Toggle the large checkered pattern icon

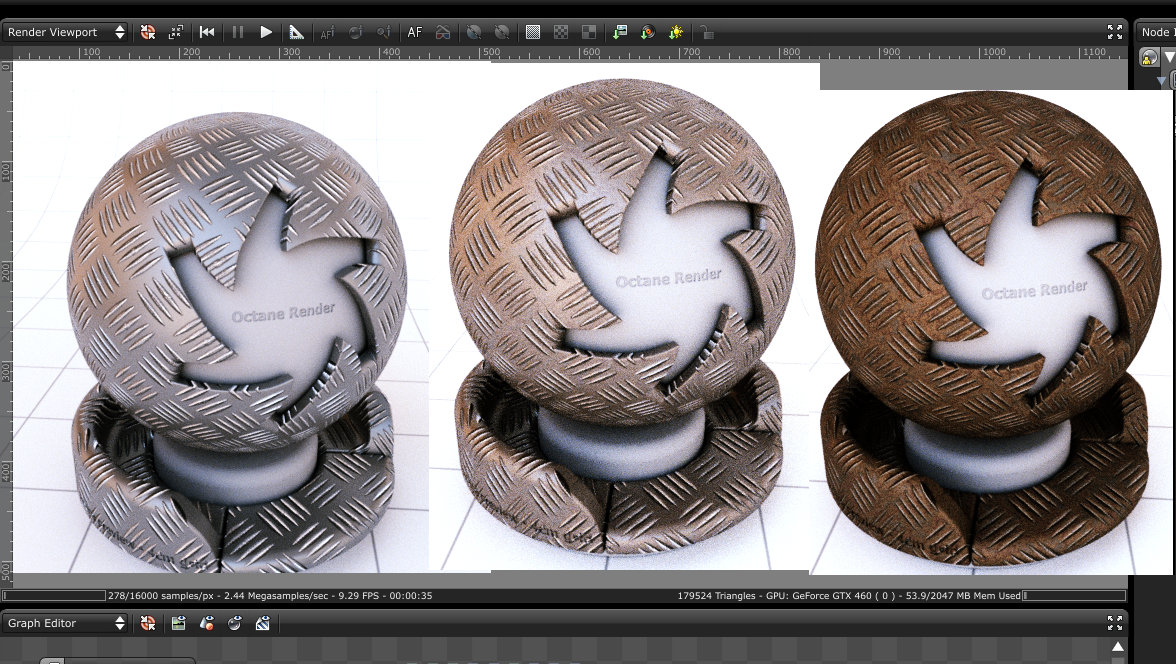click(x=589, y=32)
